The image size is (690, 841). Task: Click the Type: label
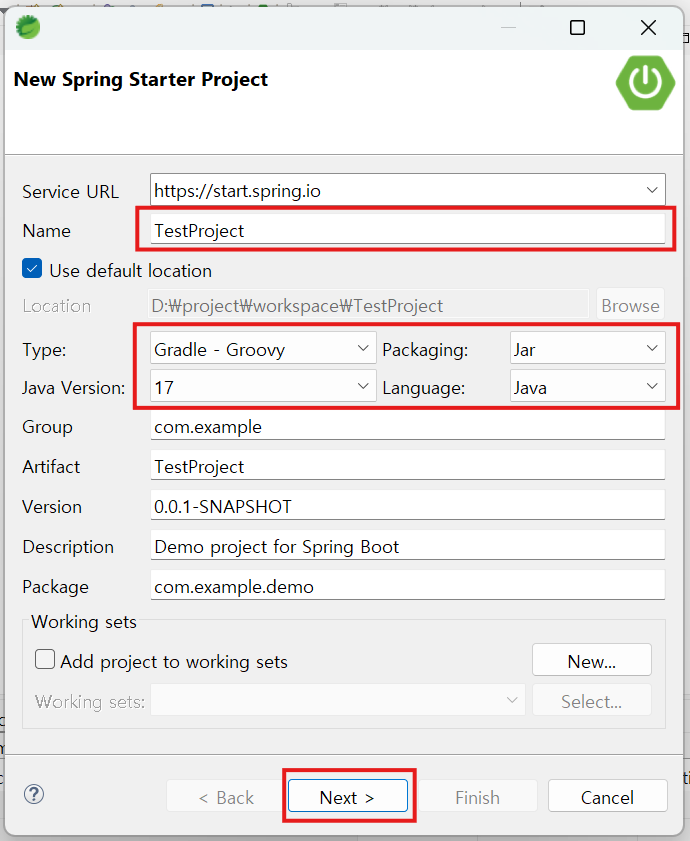pyautogui.click(x=44, y=350)
